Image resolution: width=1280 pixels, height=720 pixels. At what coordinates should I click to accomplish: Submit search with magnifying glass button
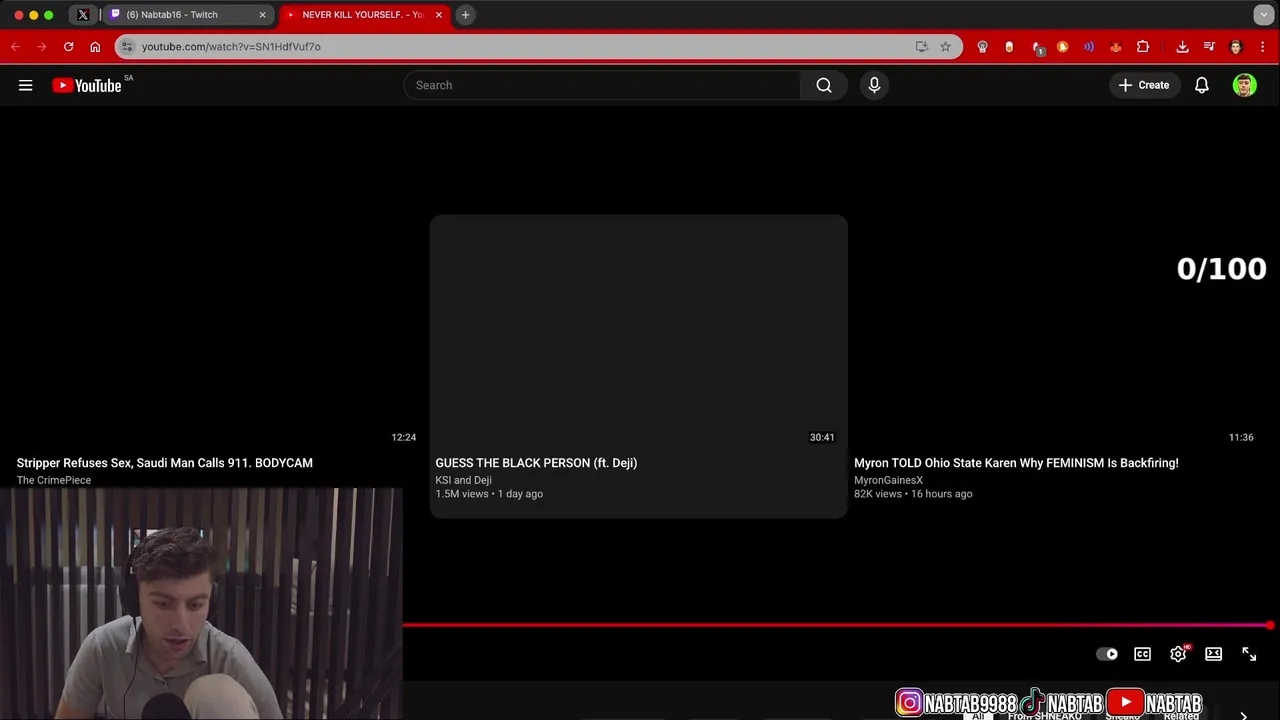tap(824, 85)
